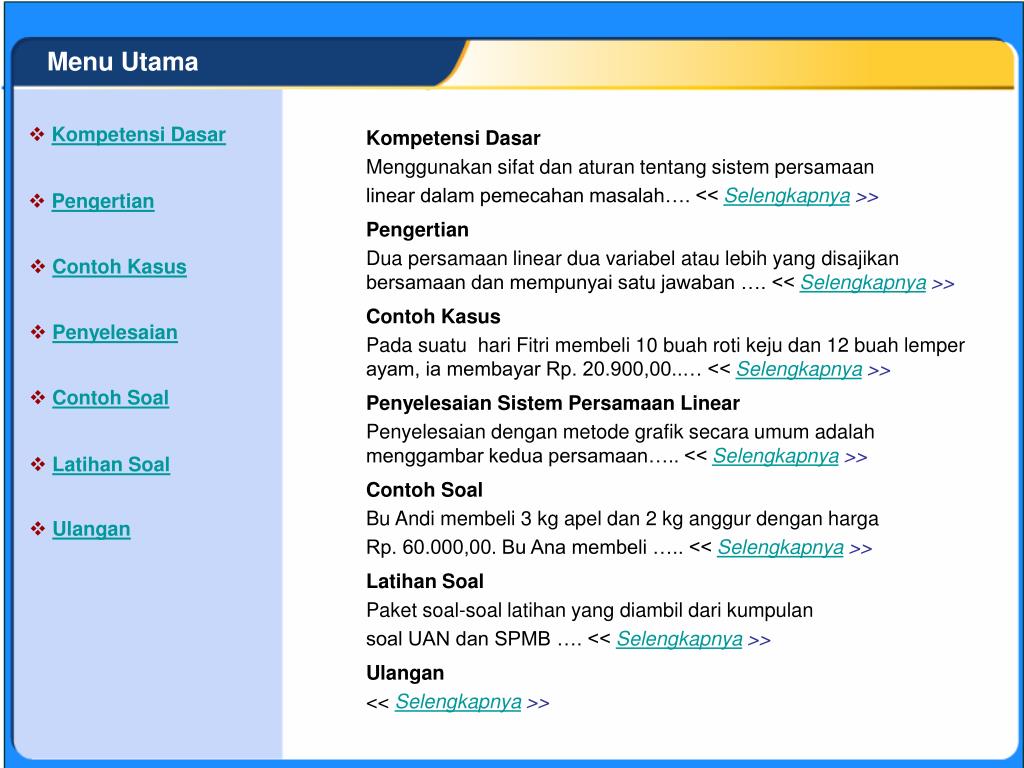Click diamond bullet beside Kompetensi Dasar link
Image resolution: width=1024 pixels, height=768 pixels.
tap(37, 135)
